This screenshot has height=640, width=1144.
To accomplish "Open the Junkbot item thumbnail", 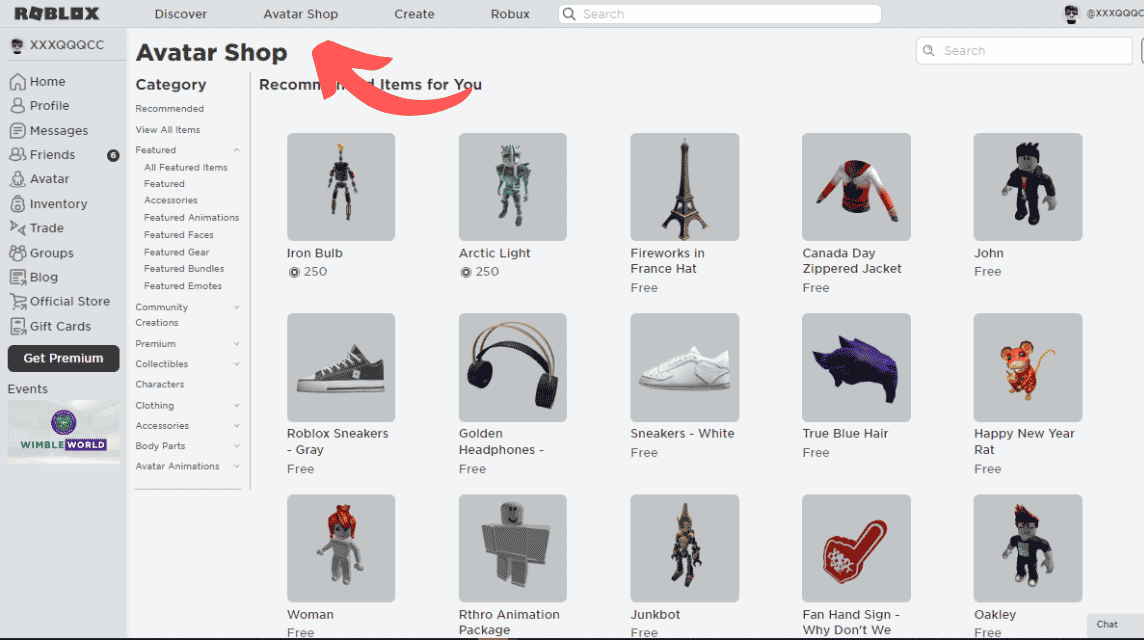I will [x=684, y=548].
